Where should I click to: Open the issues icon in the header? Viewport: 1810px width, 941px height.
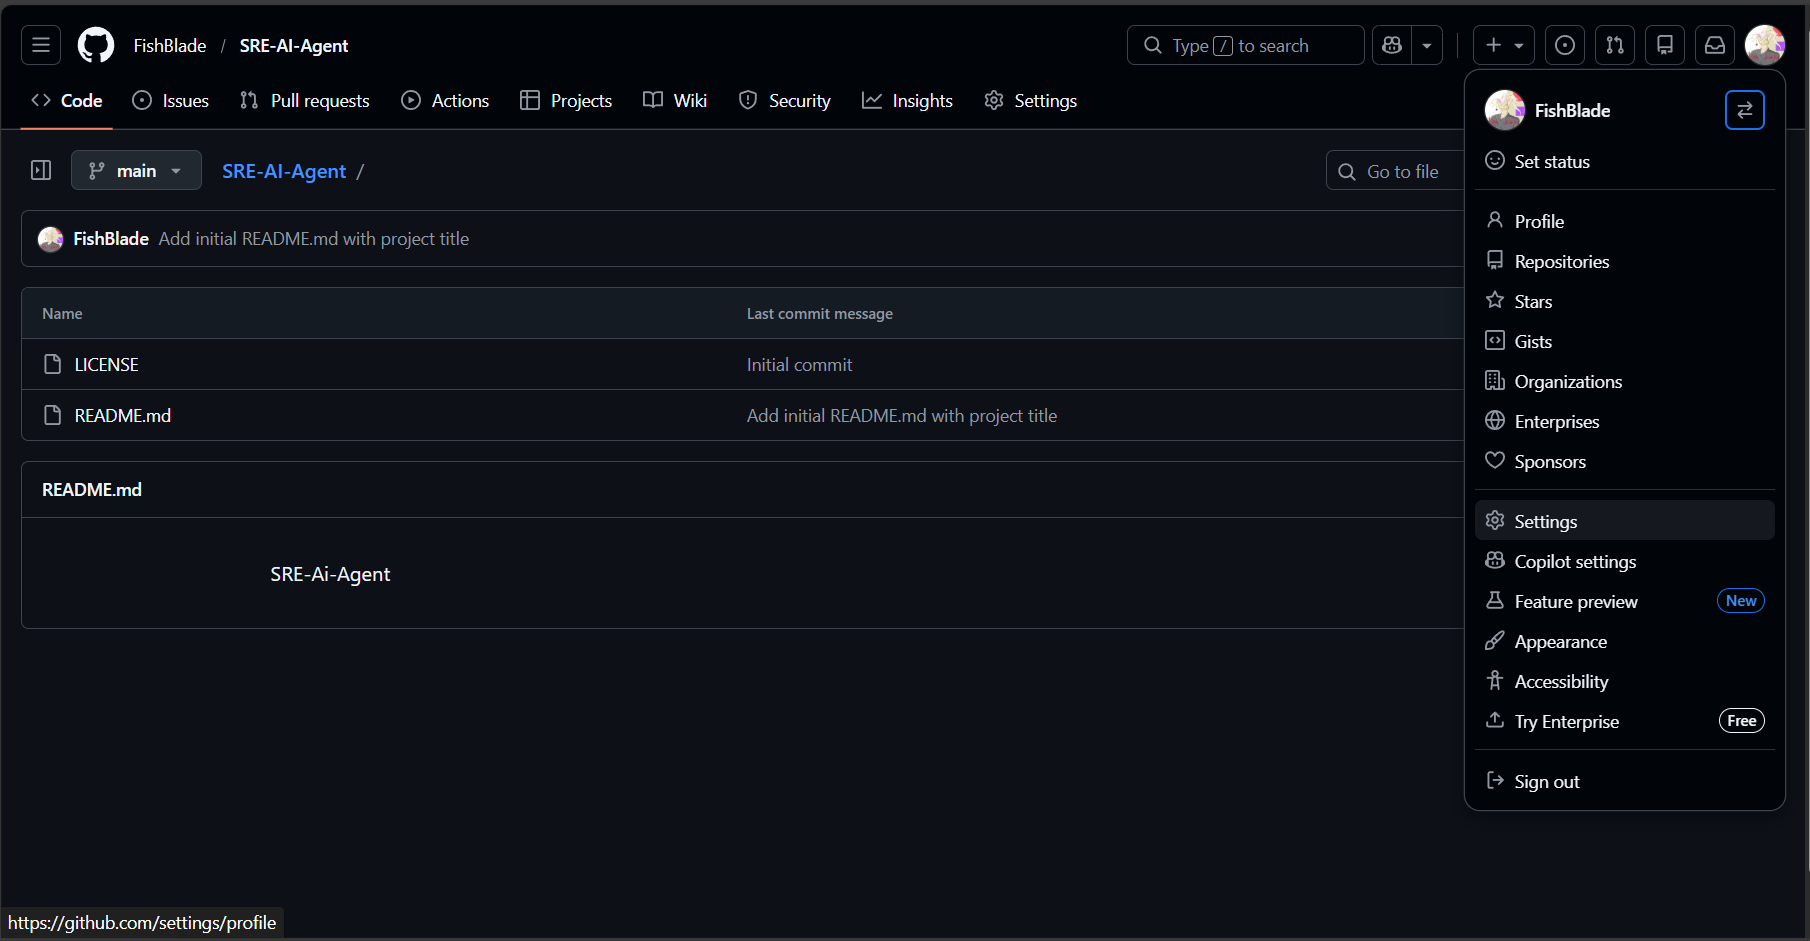point(1565,45)
